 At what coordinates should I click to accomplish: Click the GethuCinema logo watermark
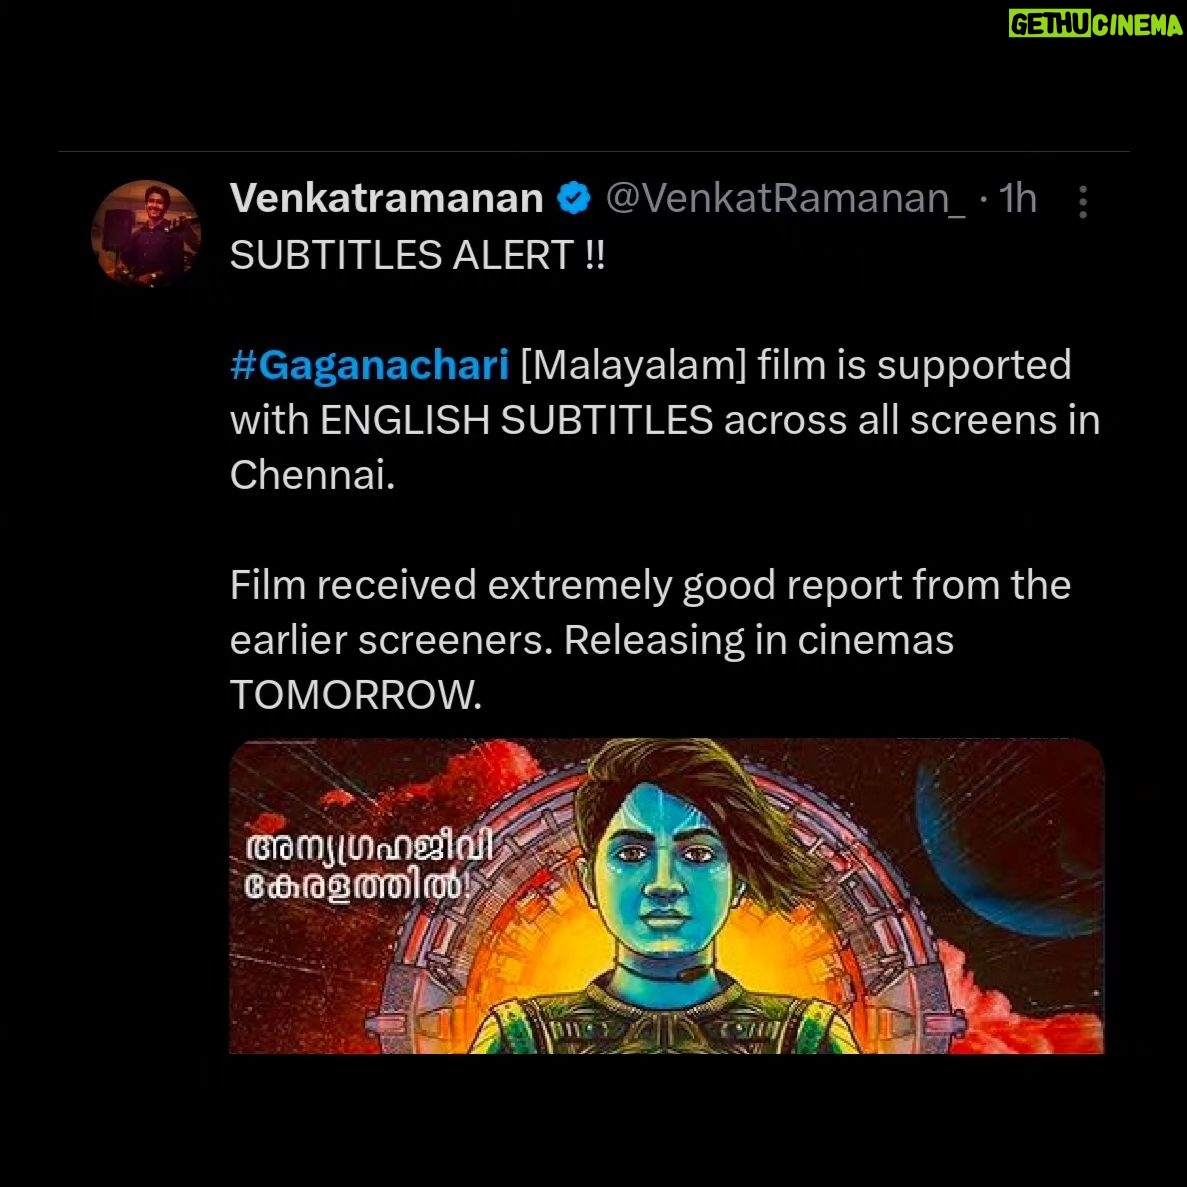click(x=1095, y=24)
